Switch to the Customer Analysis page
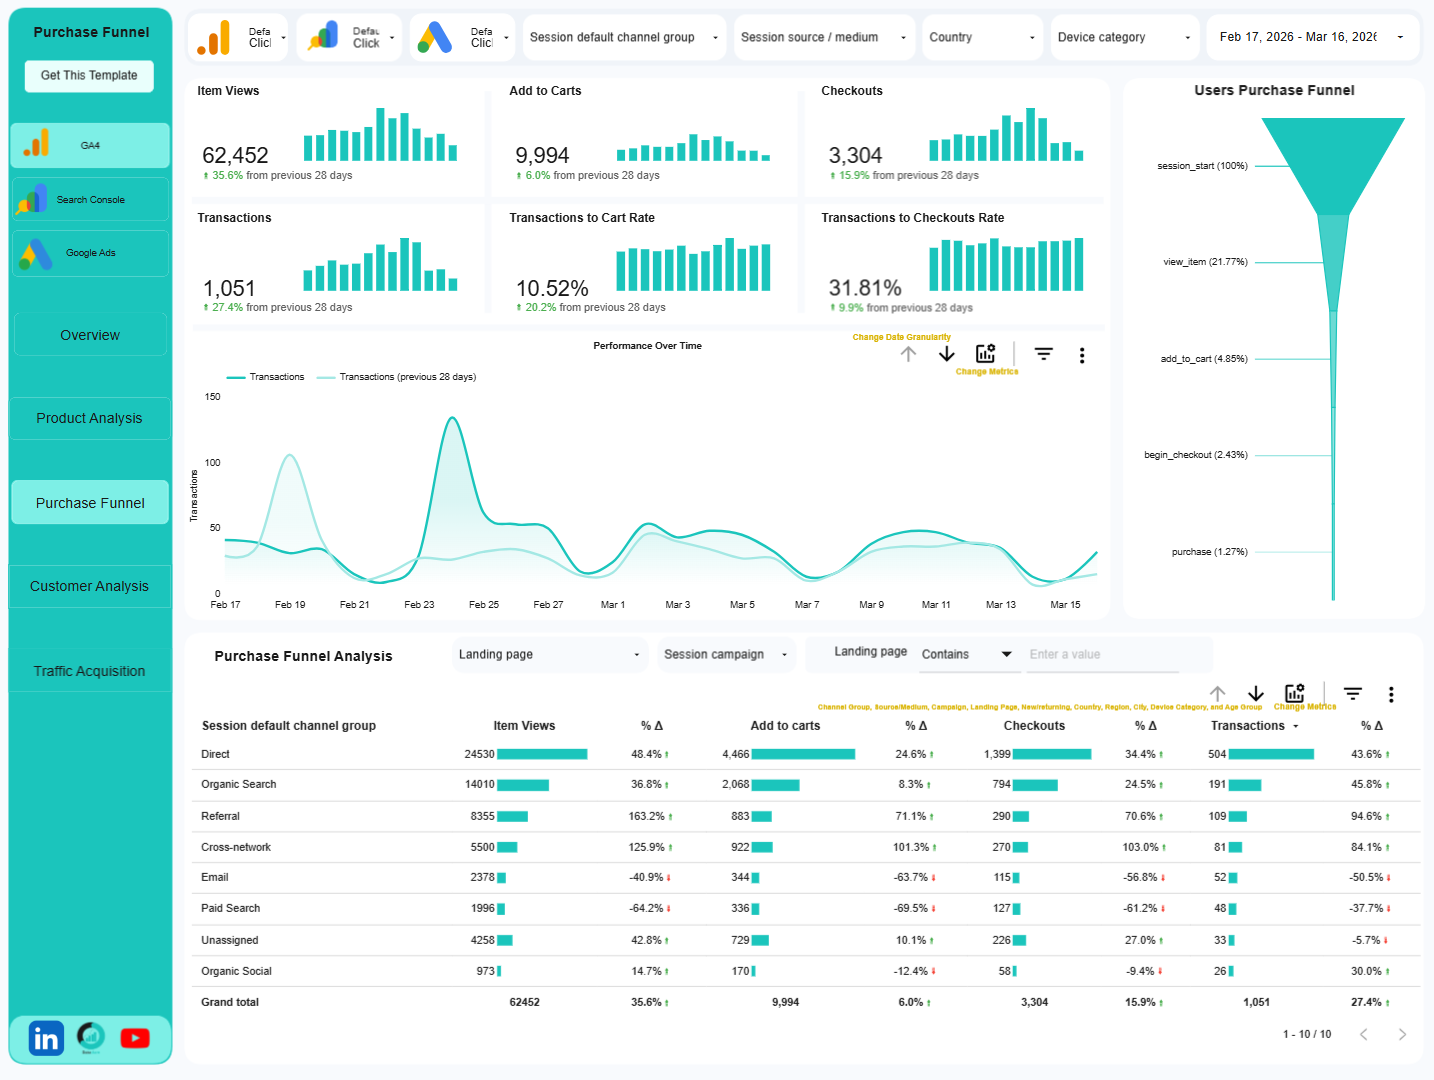1434x1080 pixels. pos(89,586)
